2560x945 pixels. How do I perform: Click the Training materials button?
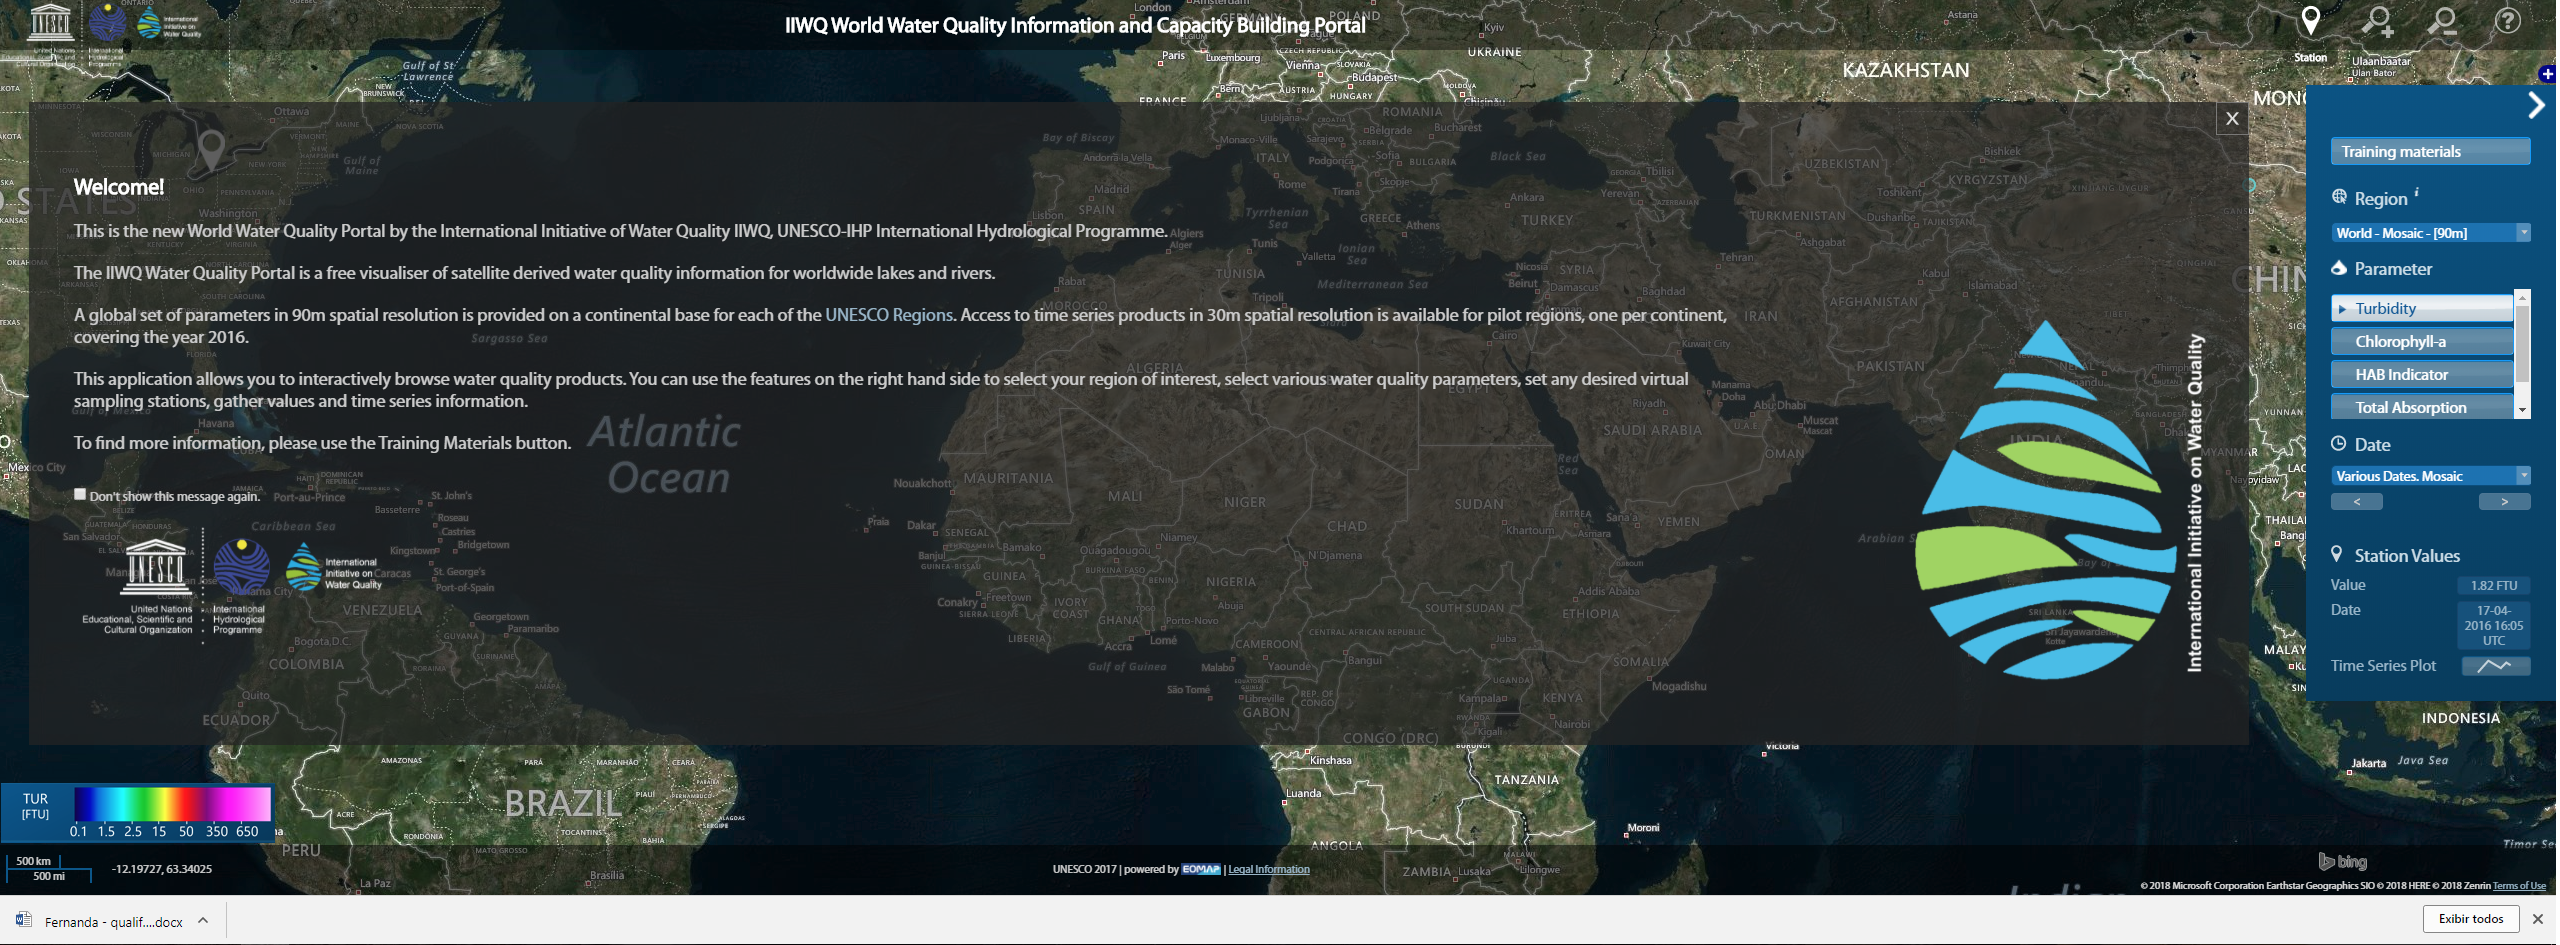[x=2430, y=152]
